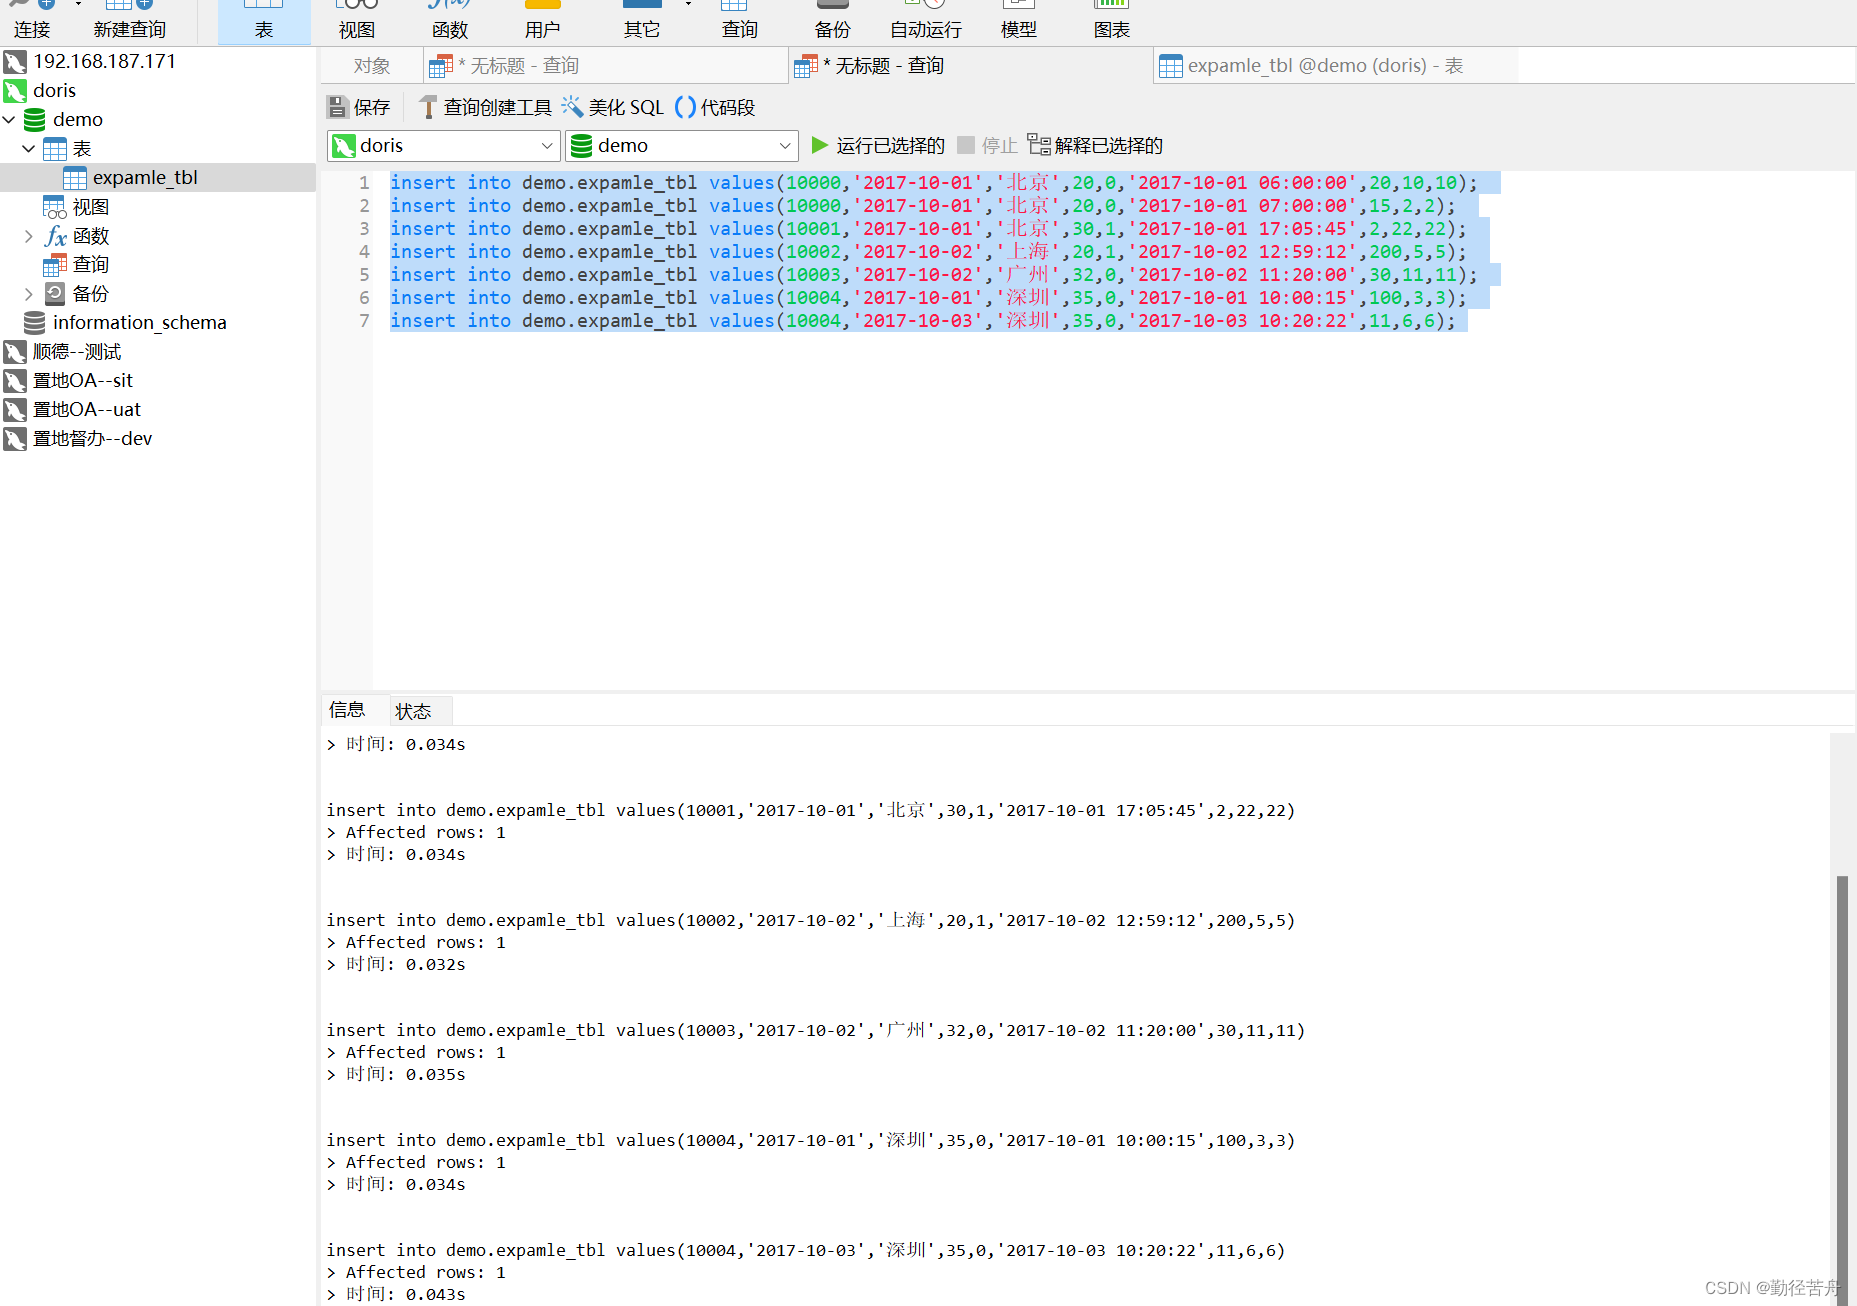Viewport: 1857px width, 1306px height.
Task: Open the 查询 (Query) toolbar item
Action: 740,22
